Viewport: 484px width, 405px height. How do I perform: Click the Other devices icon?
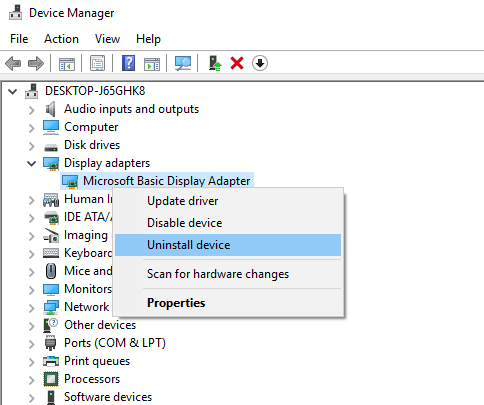(51, 325)
